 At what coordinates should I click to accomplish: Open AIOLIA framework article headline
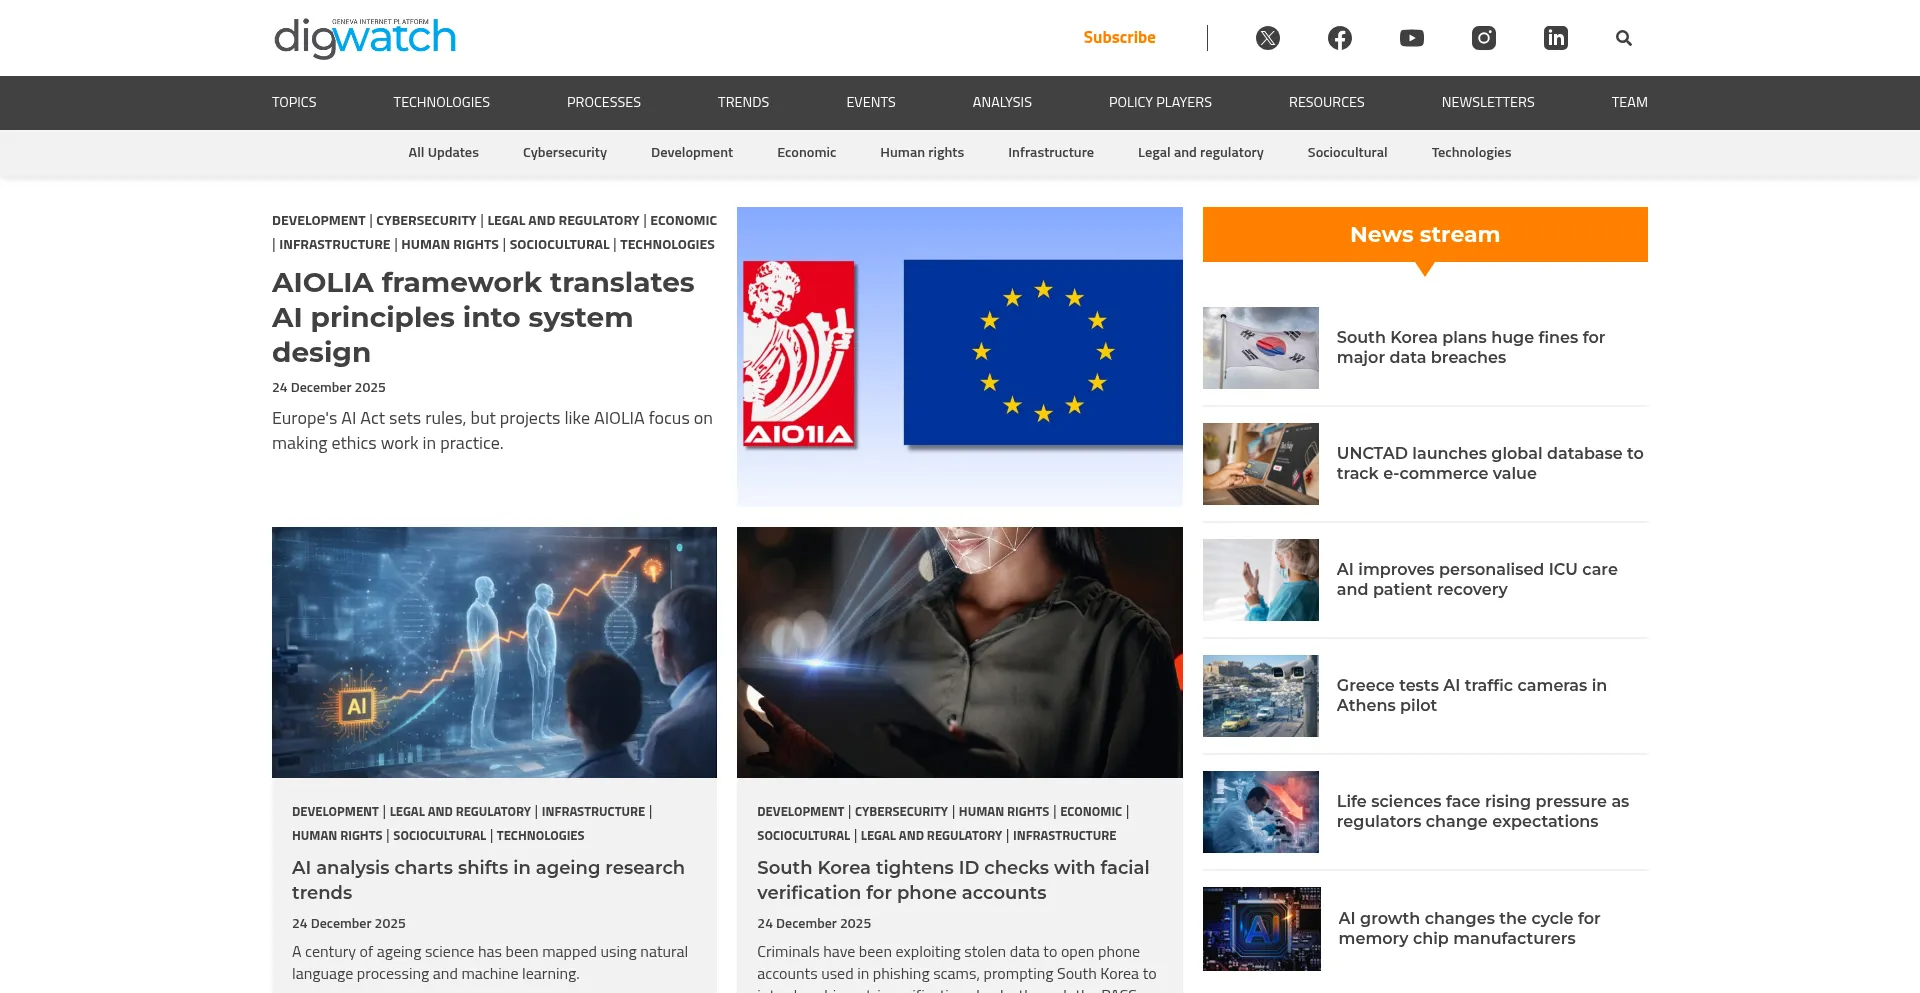pos(483,317)
